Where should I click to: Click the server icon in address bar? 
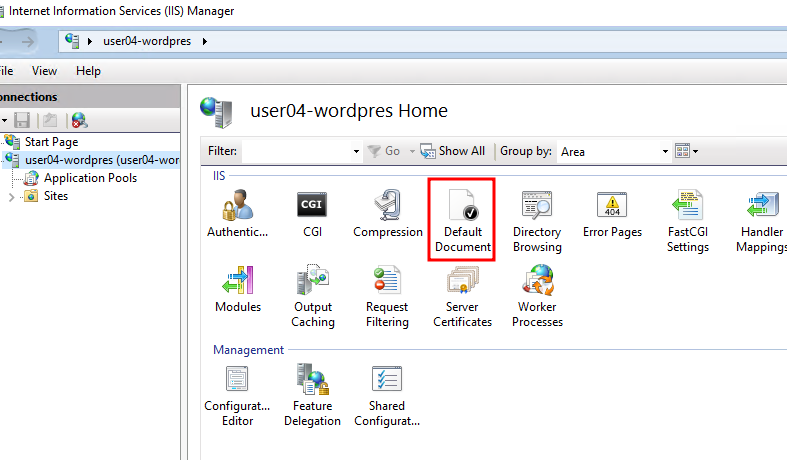(72, 41)
